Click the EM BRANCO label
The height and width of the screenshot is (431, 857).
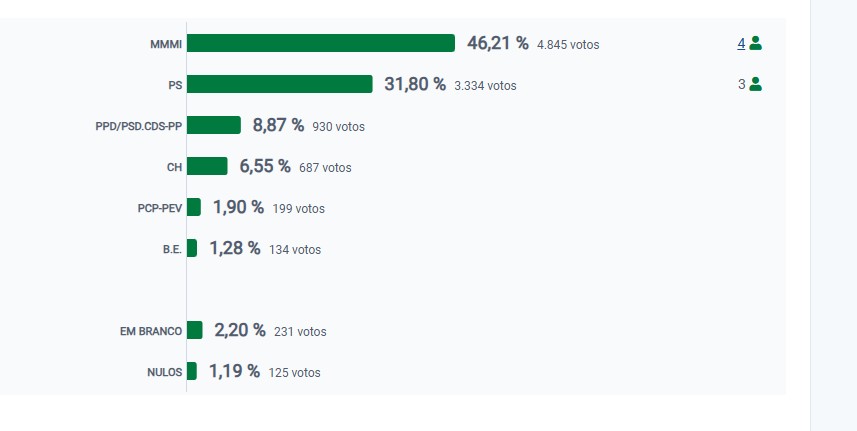coord(151,331)
